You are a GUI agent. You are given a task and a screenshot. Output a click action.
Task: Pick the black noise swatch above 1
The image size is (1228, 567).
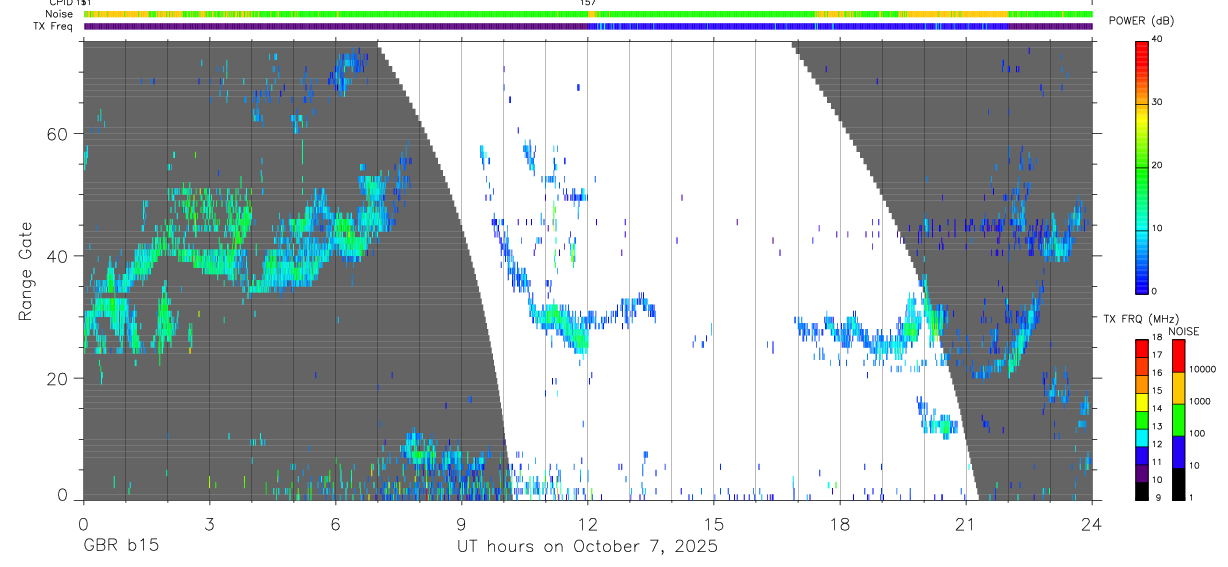click(1178, 483)
